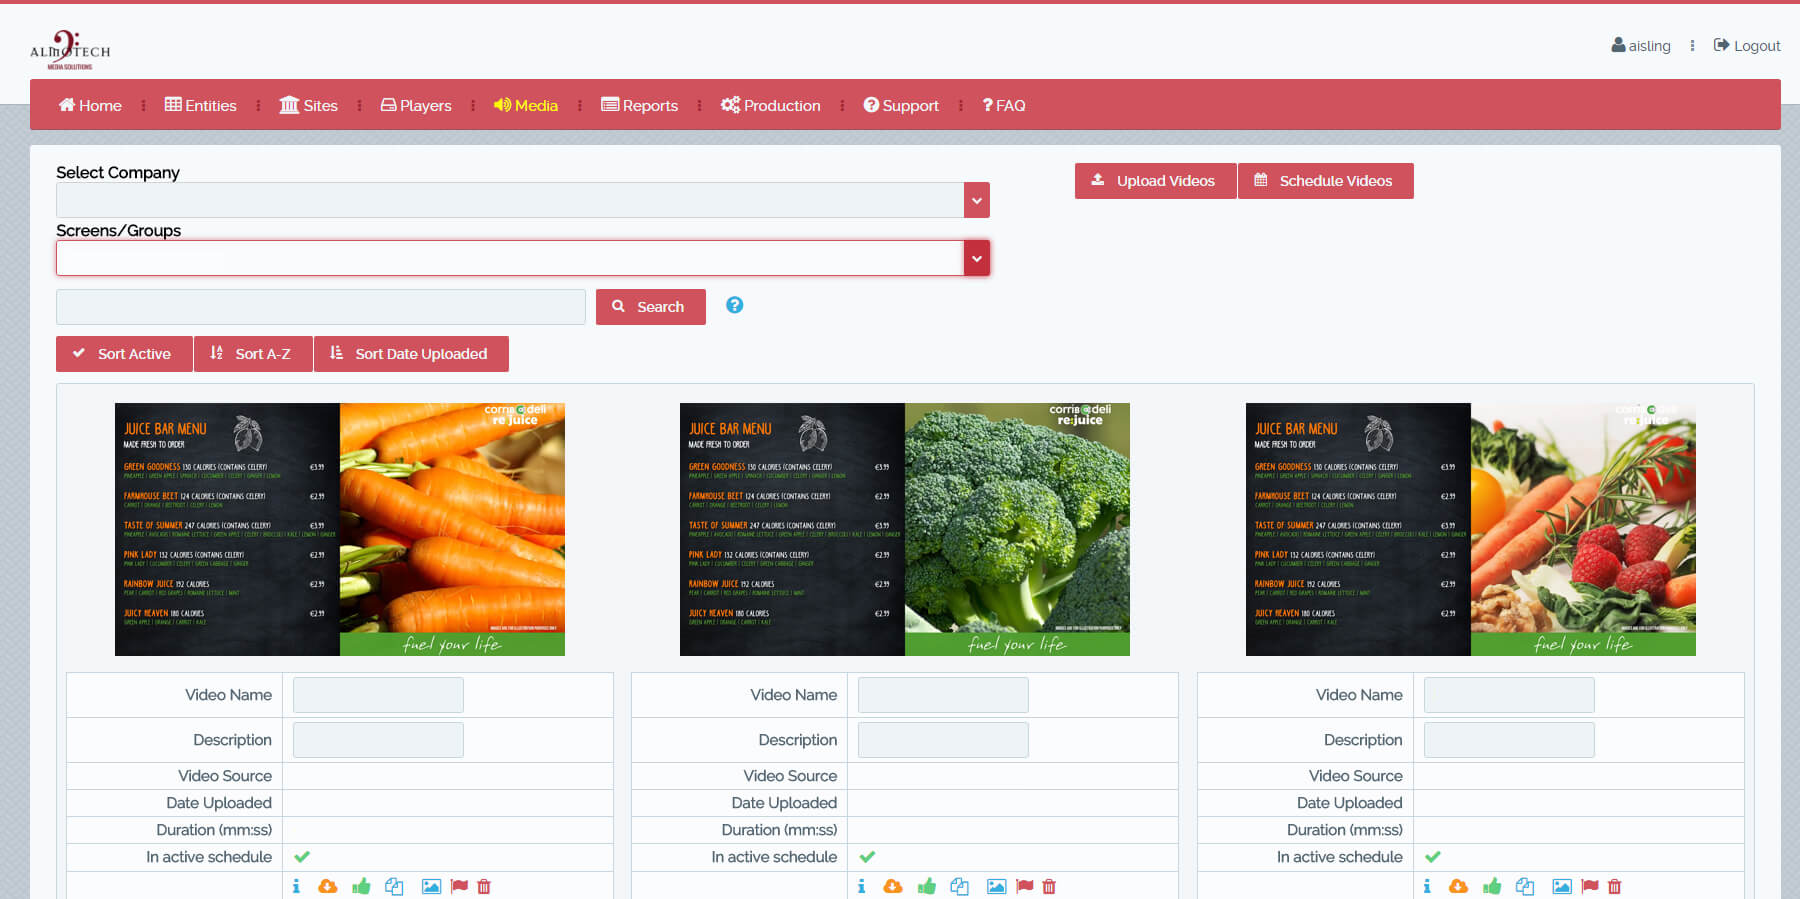
Task: Copy the broccoli menu video
Action: [x=959, y=886]
